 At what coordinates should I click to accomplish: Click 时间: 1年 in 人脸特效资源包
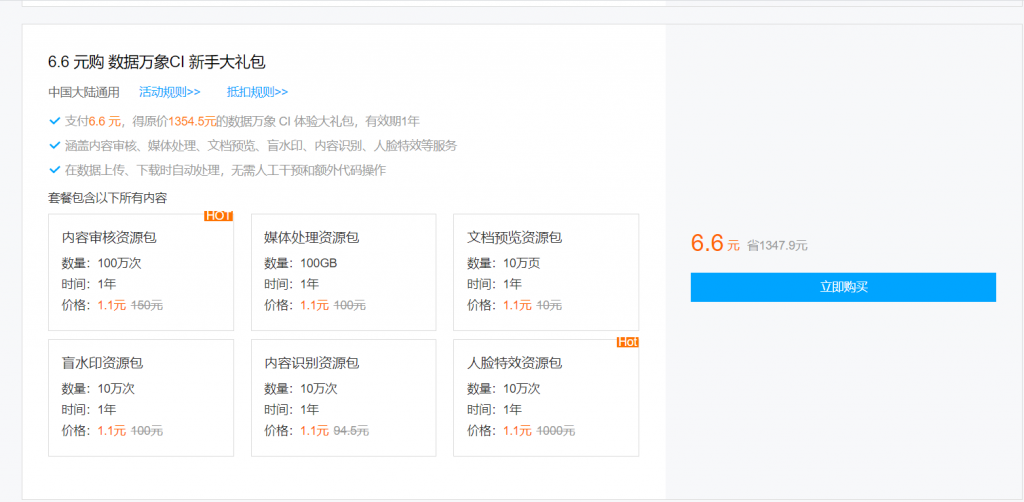[x=494, y=410]
